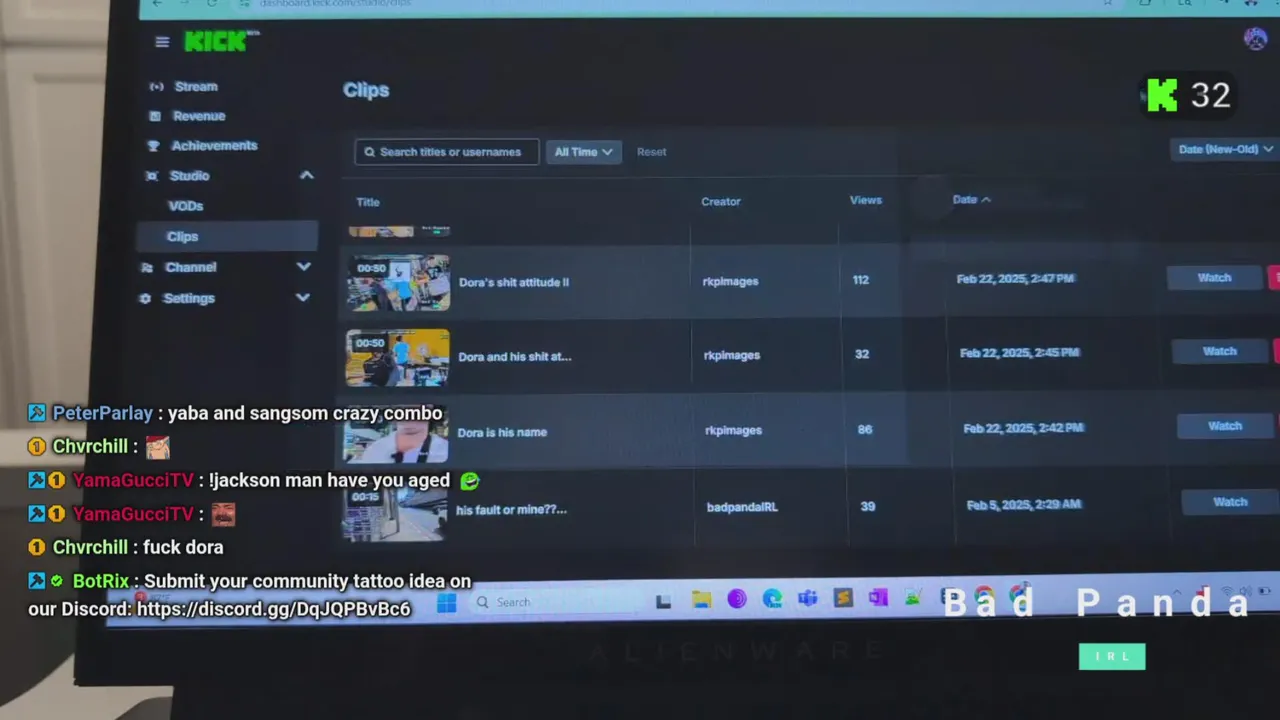Reset the clip filters
Screen dimensions: 1280x720
click(651, 152)
